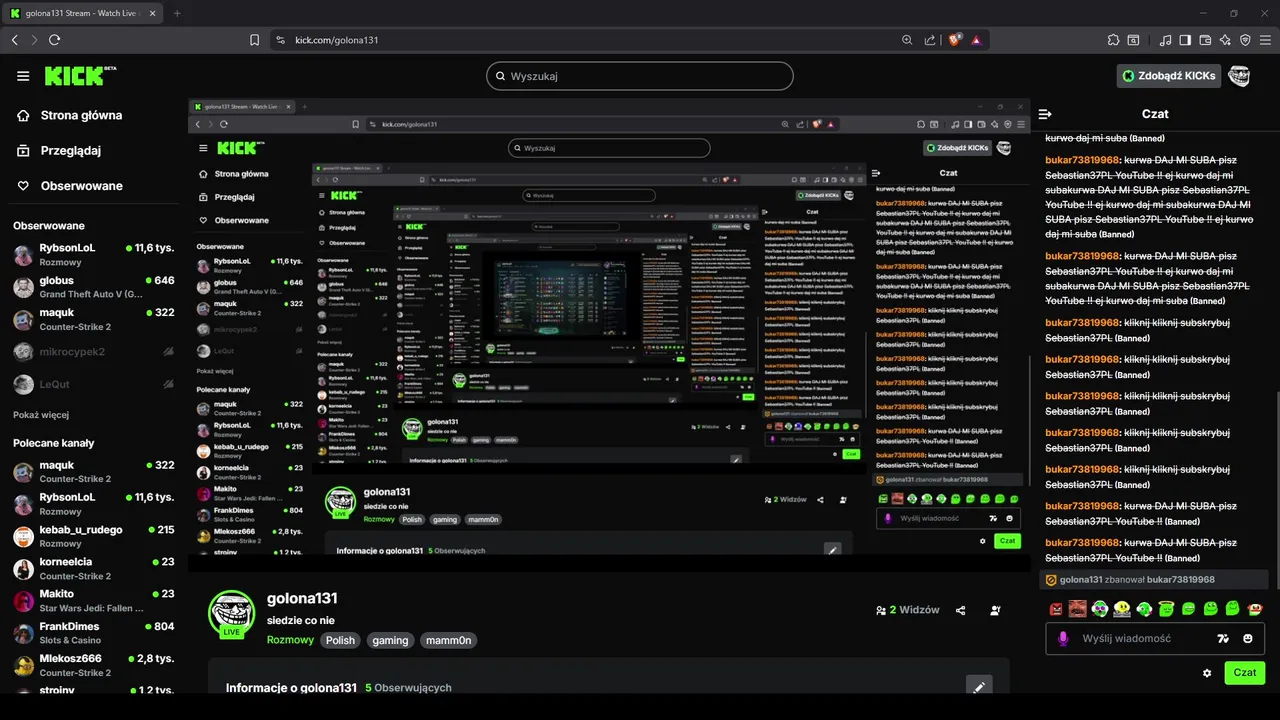
Task: Click the mamm0n tag
Action: coord(448,640)
